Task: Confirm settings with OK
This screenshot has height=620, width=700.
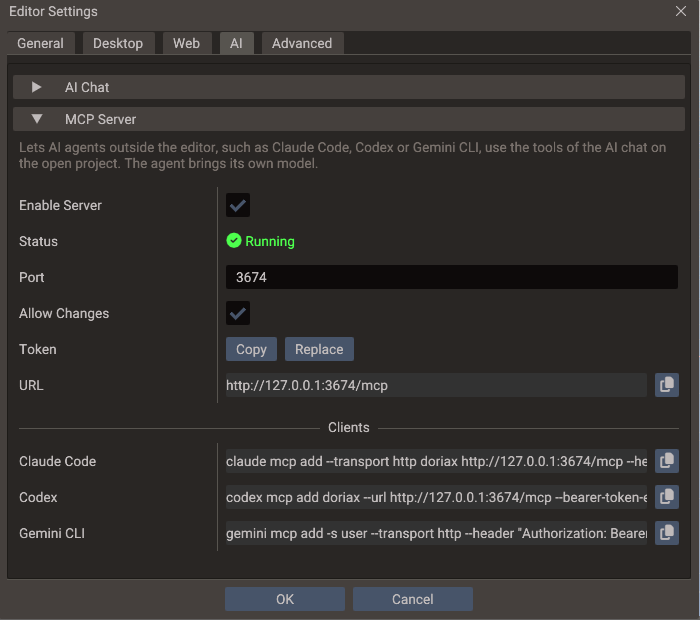Action: pyautogui.click(x=285, y=599)
